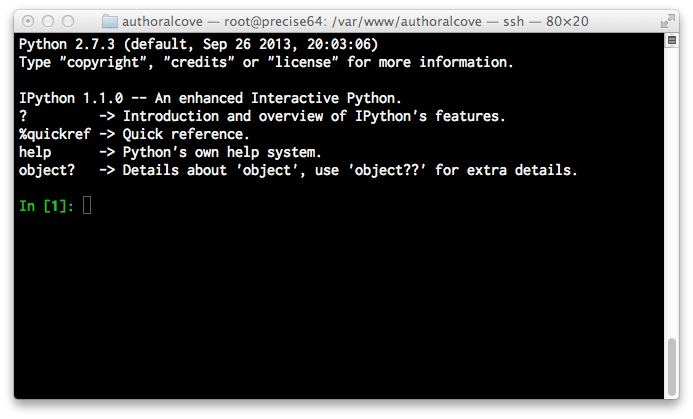Click the scrollbar thumb at the bottom
Screen dimensions: 693x419
(x=669, y=369)
